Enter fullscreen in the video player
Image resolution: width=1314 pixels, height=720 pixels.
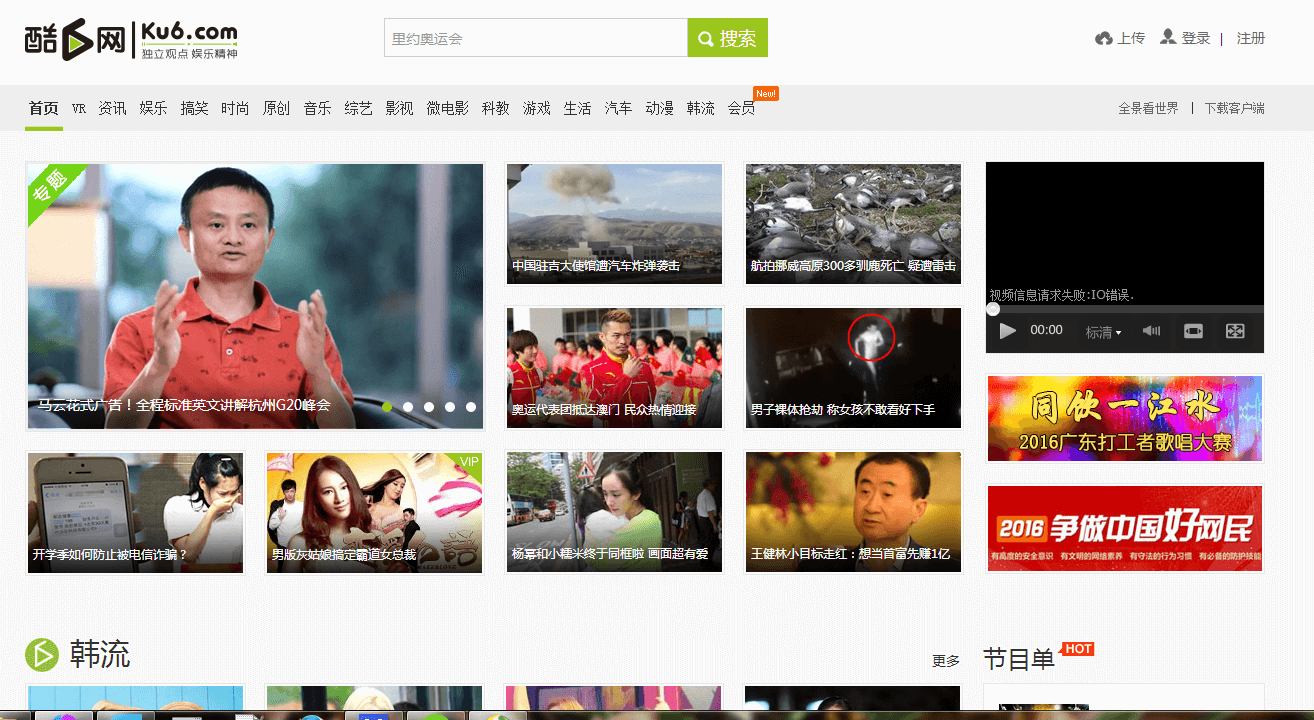1235,331
